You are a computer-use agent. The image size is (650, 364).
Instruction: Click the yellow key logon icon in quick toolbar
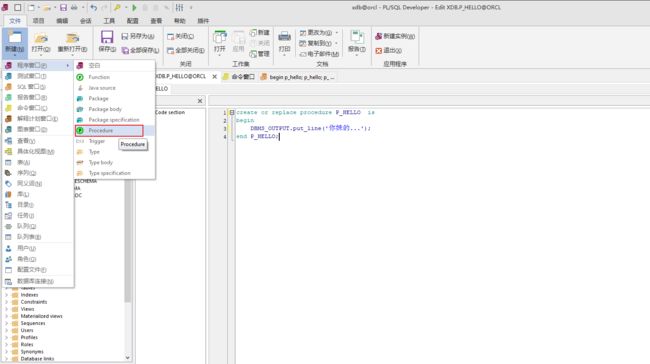117,7
